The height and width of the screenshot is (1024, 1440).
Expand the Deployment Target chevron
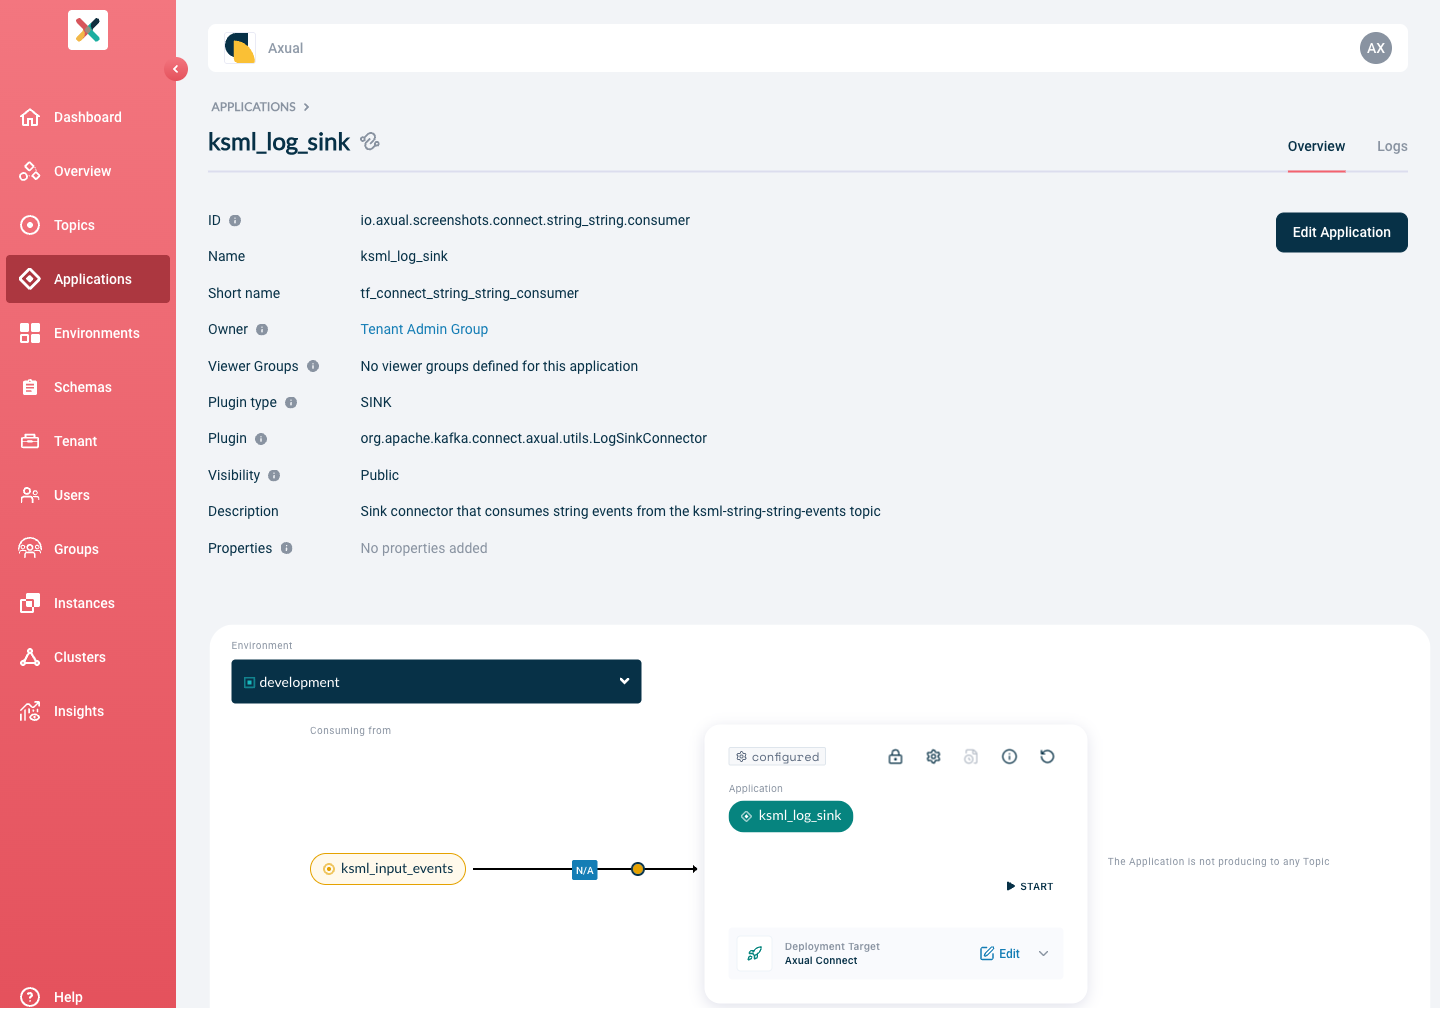click(x=1044, y=954)
